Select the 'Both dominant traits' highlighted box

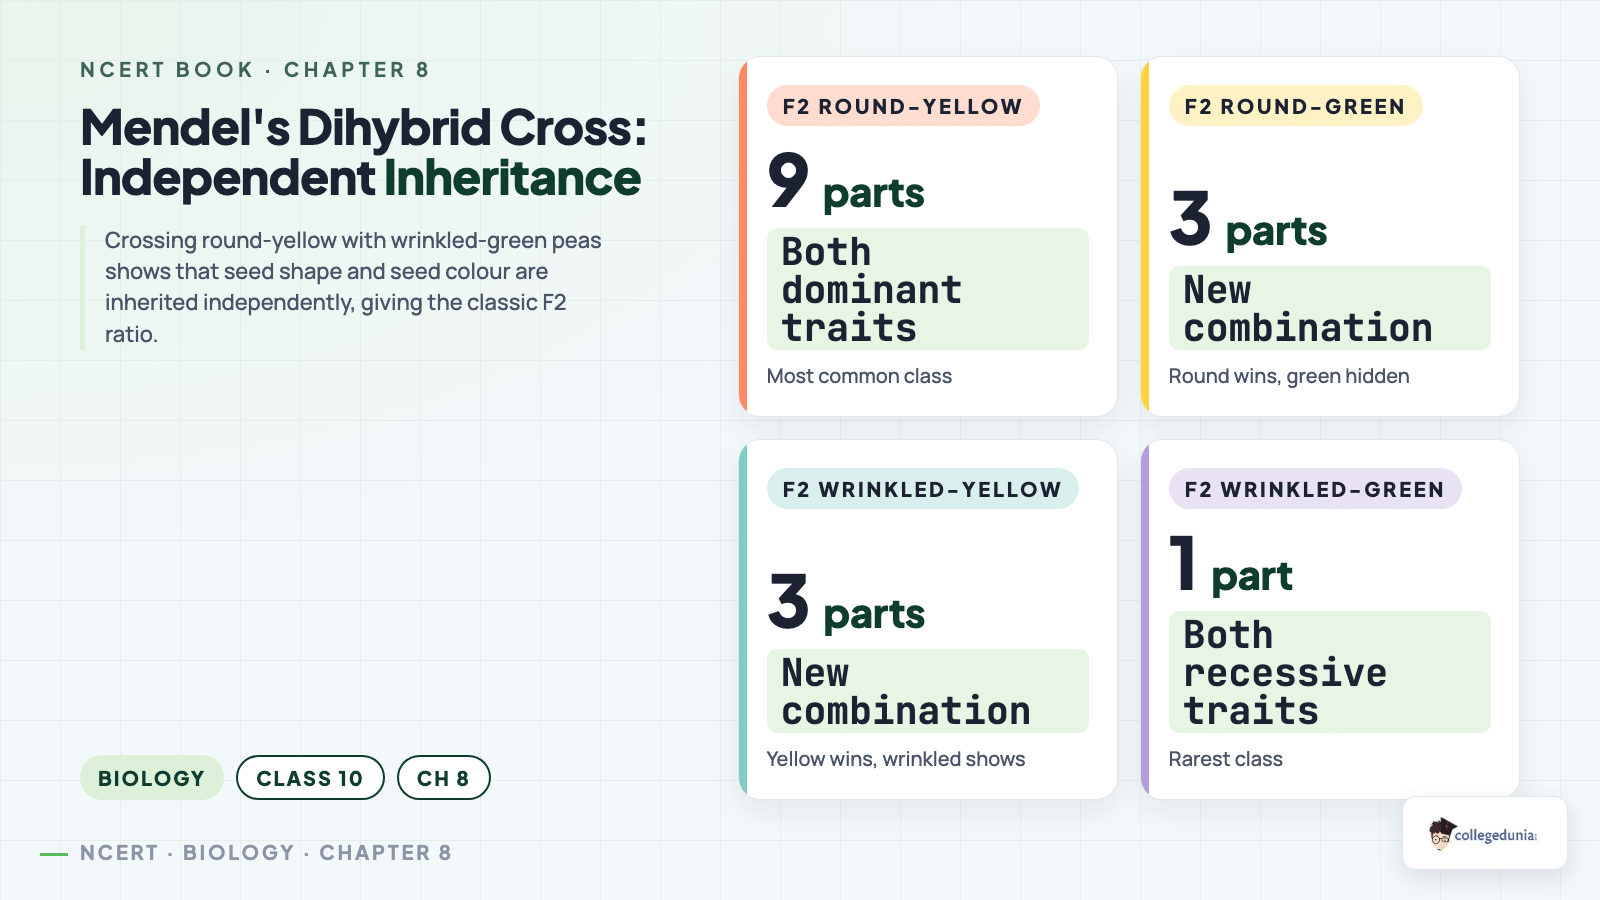click(928, 289)
